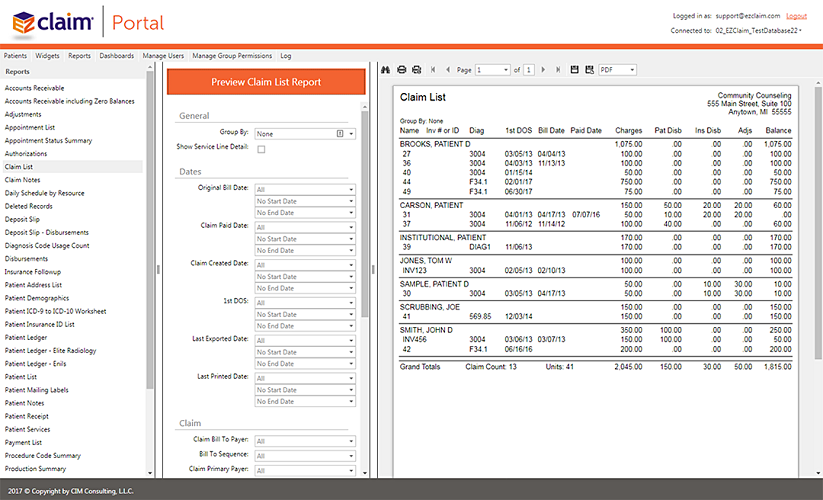Go to next report page
This screenshot has height=500, width=823.
point(541,70)
